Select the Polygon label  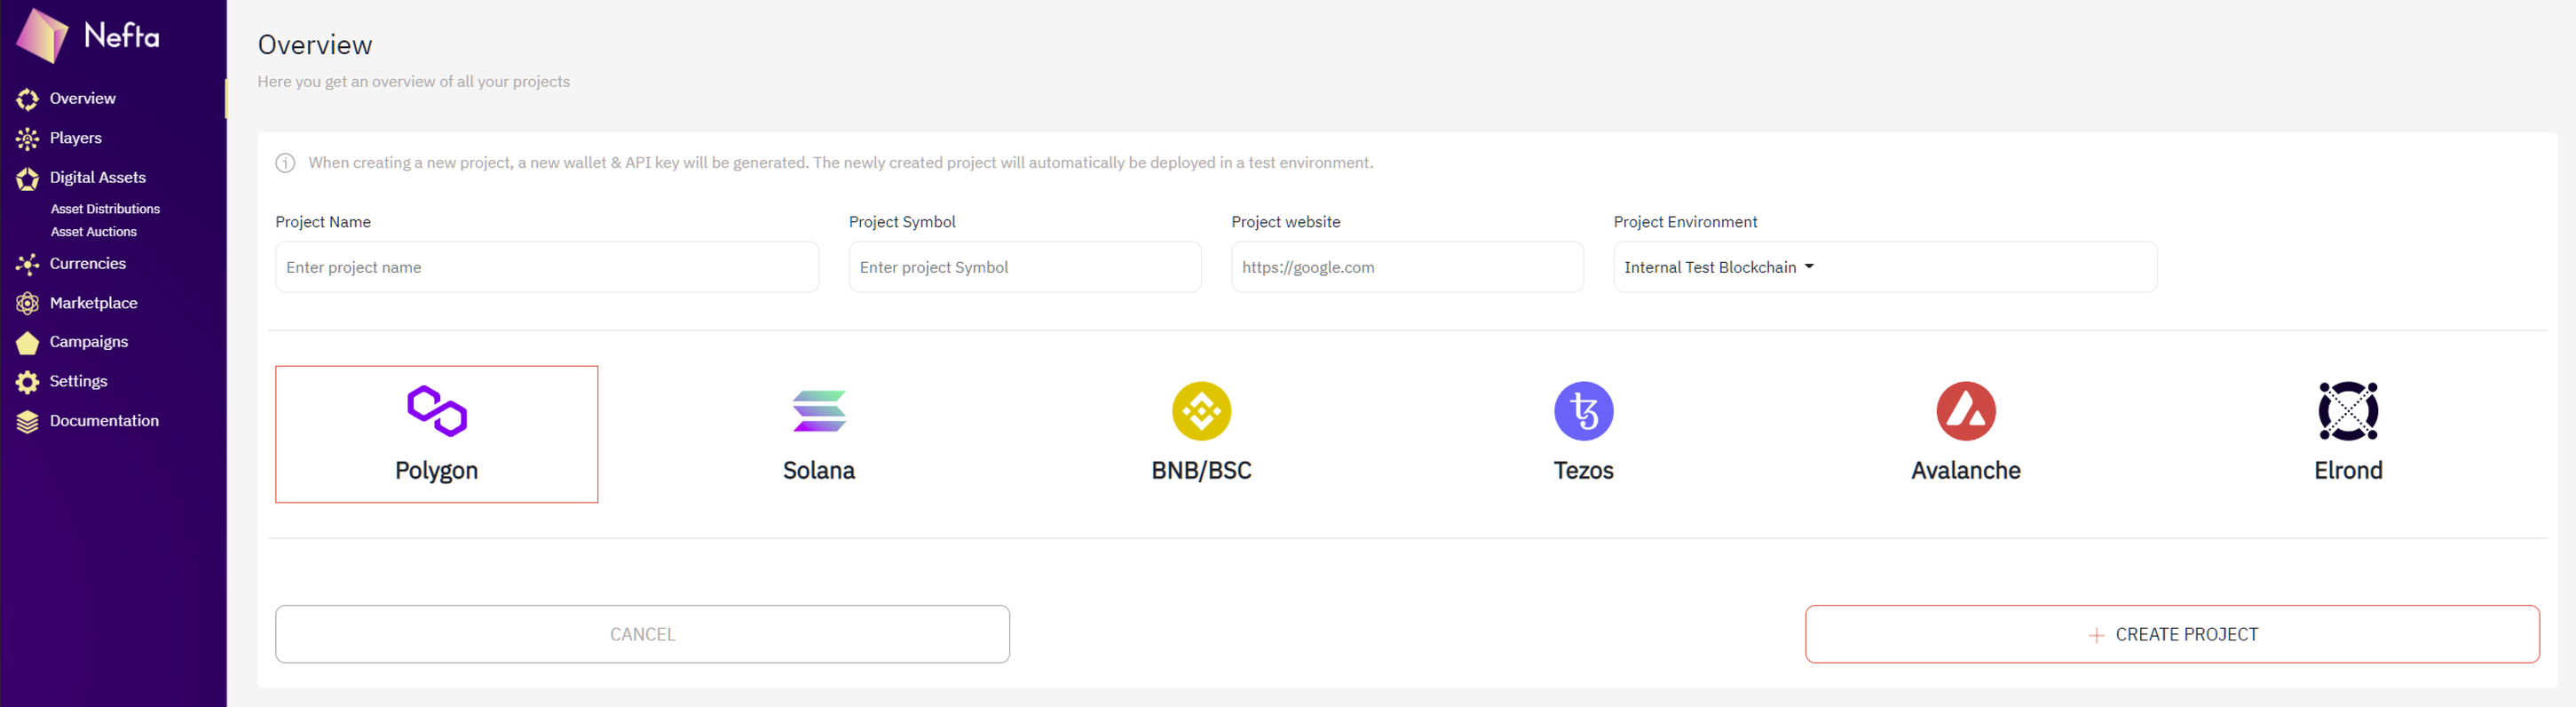pos(437,471)
